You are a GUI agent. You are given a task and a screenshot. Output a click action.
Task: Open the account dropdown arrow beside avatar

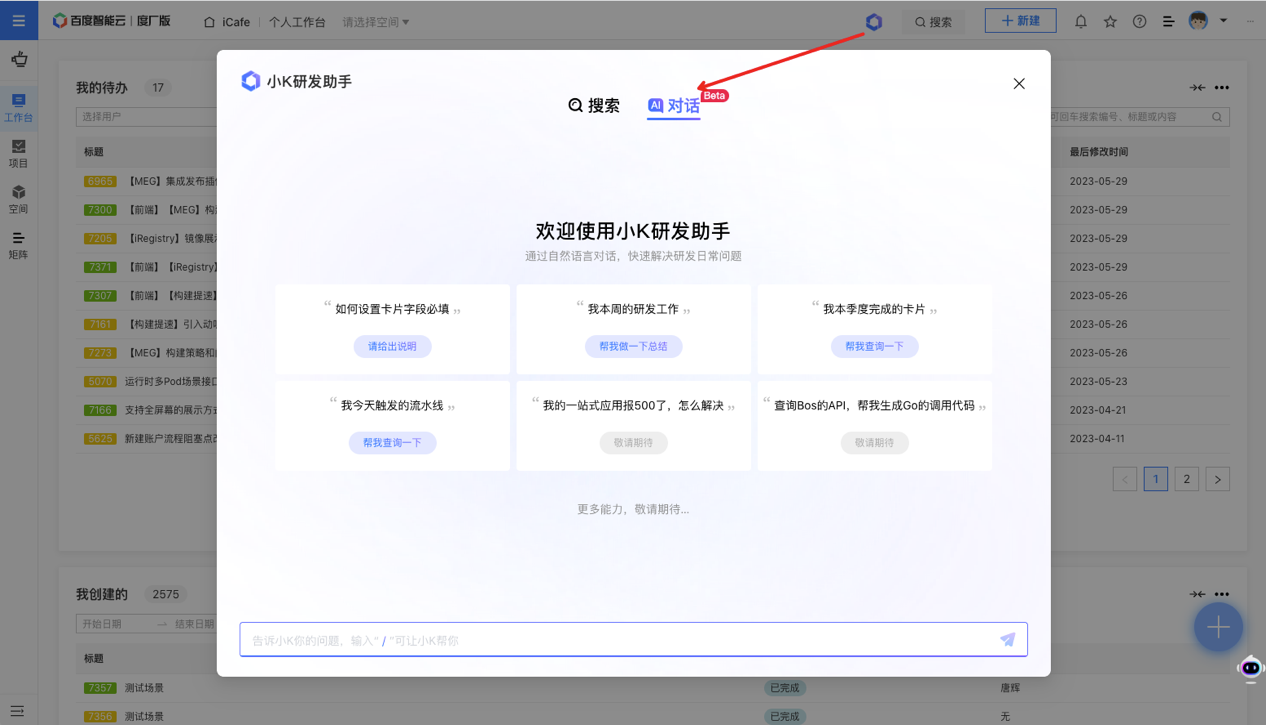[1222, 21]
